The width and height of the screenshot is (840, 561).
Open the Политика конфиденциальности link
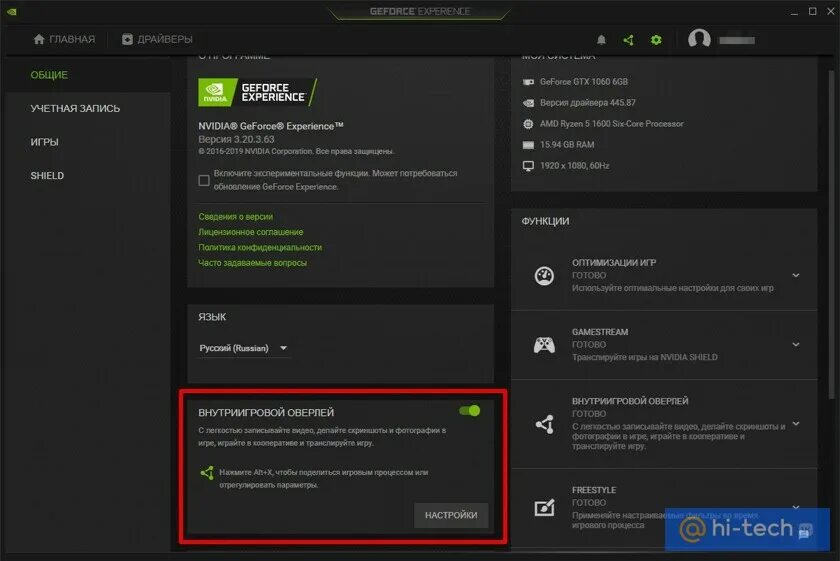point(260,248)
